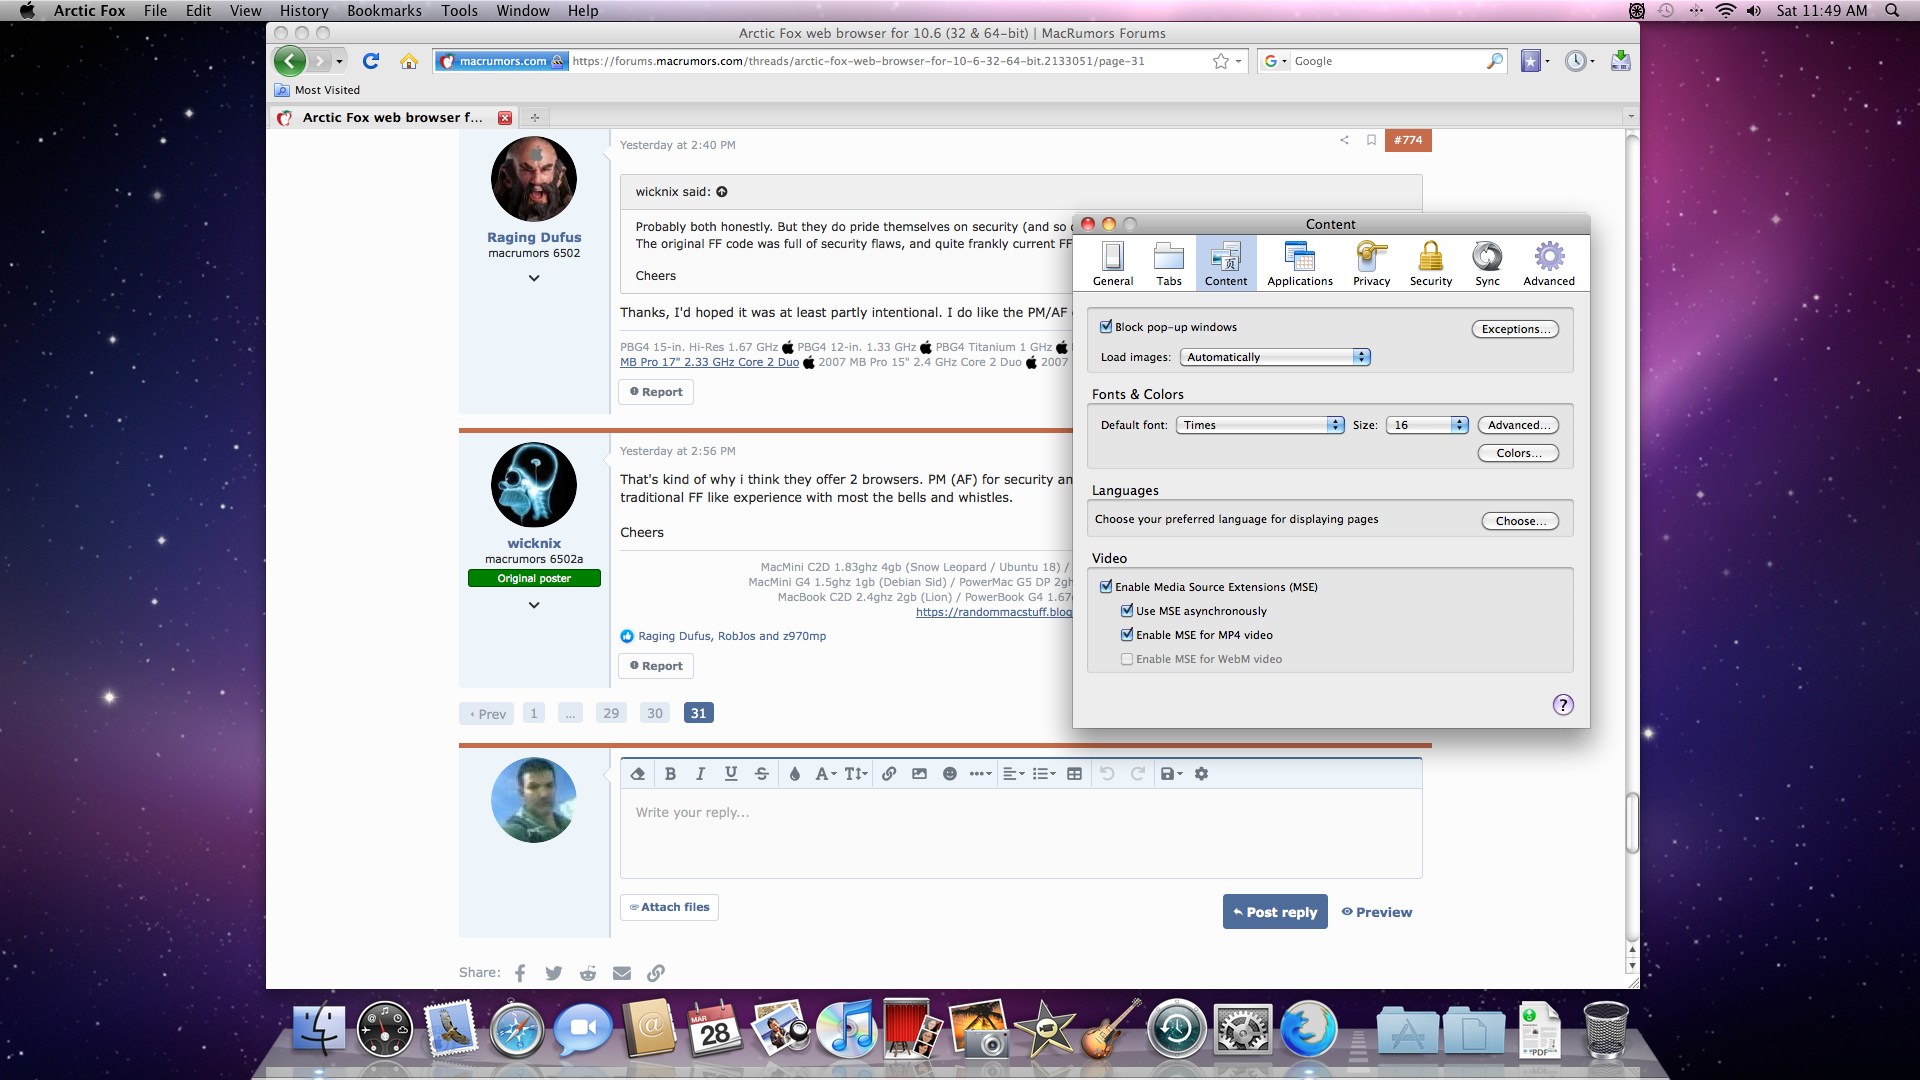Screen dimensions: 1920x1080
Task: Reload the page with the refresh icon
Action: (x=371, y=61)
